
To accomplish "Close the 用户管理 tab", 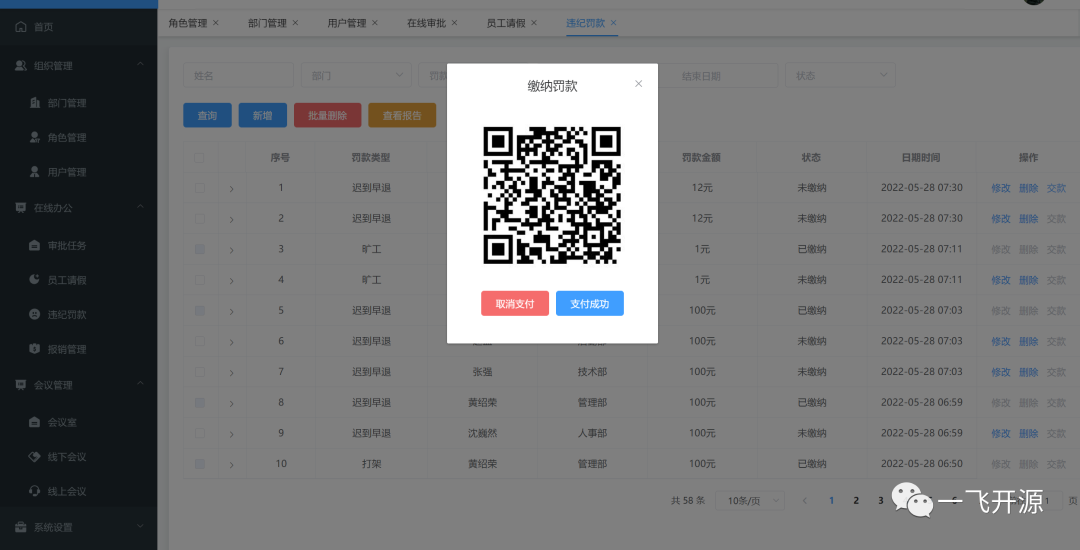I will 375,23.
